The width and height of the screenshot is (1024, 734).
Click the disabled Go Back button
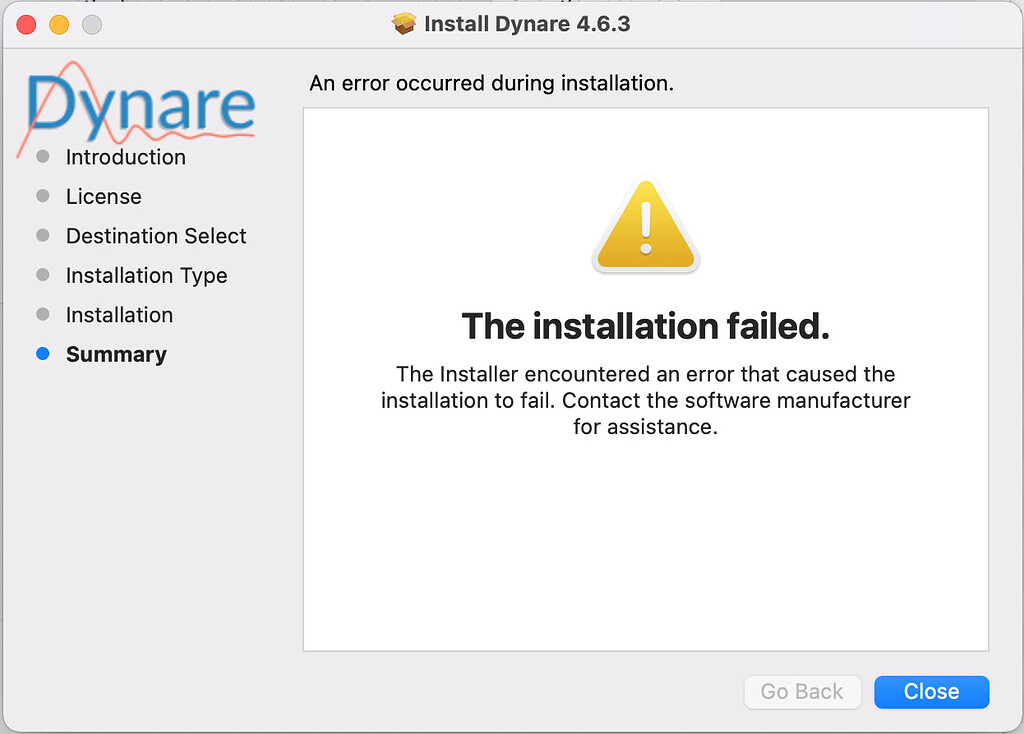[x=802, y=691]
